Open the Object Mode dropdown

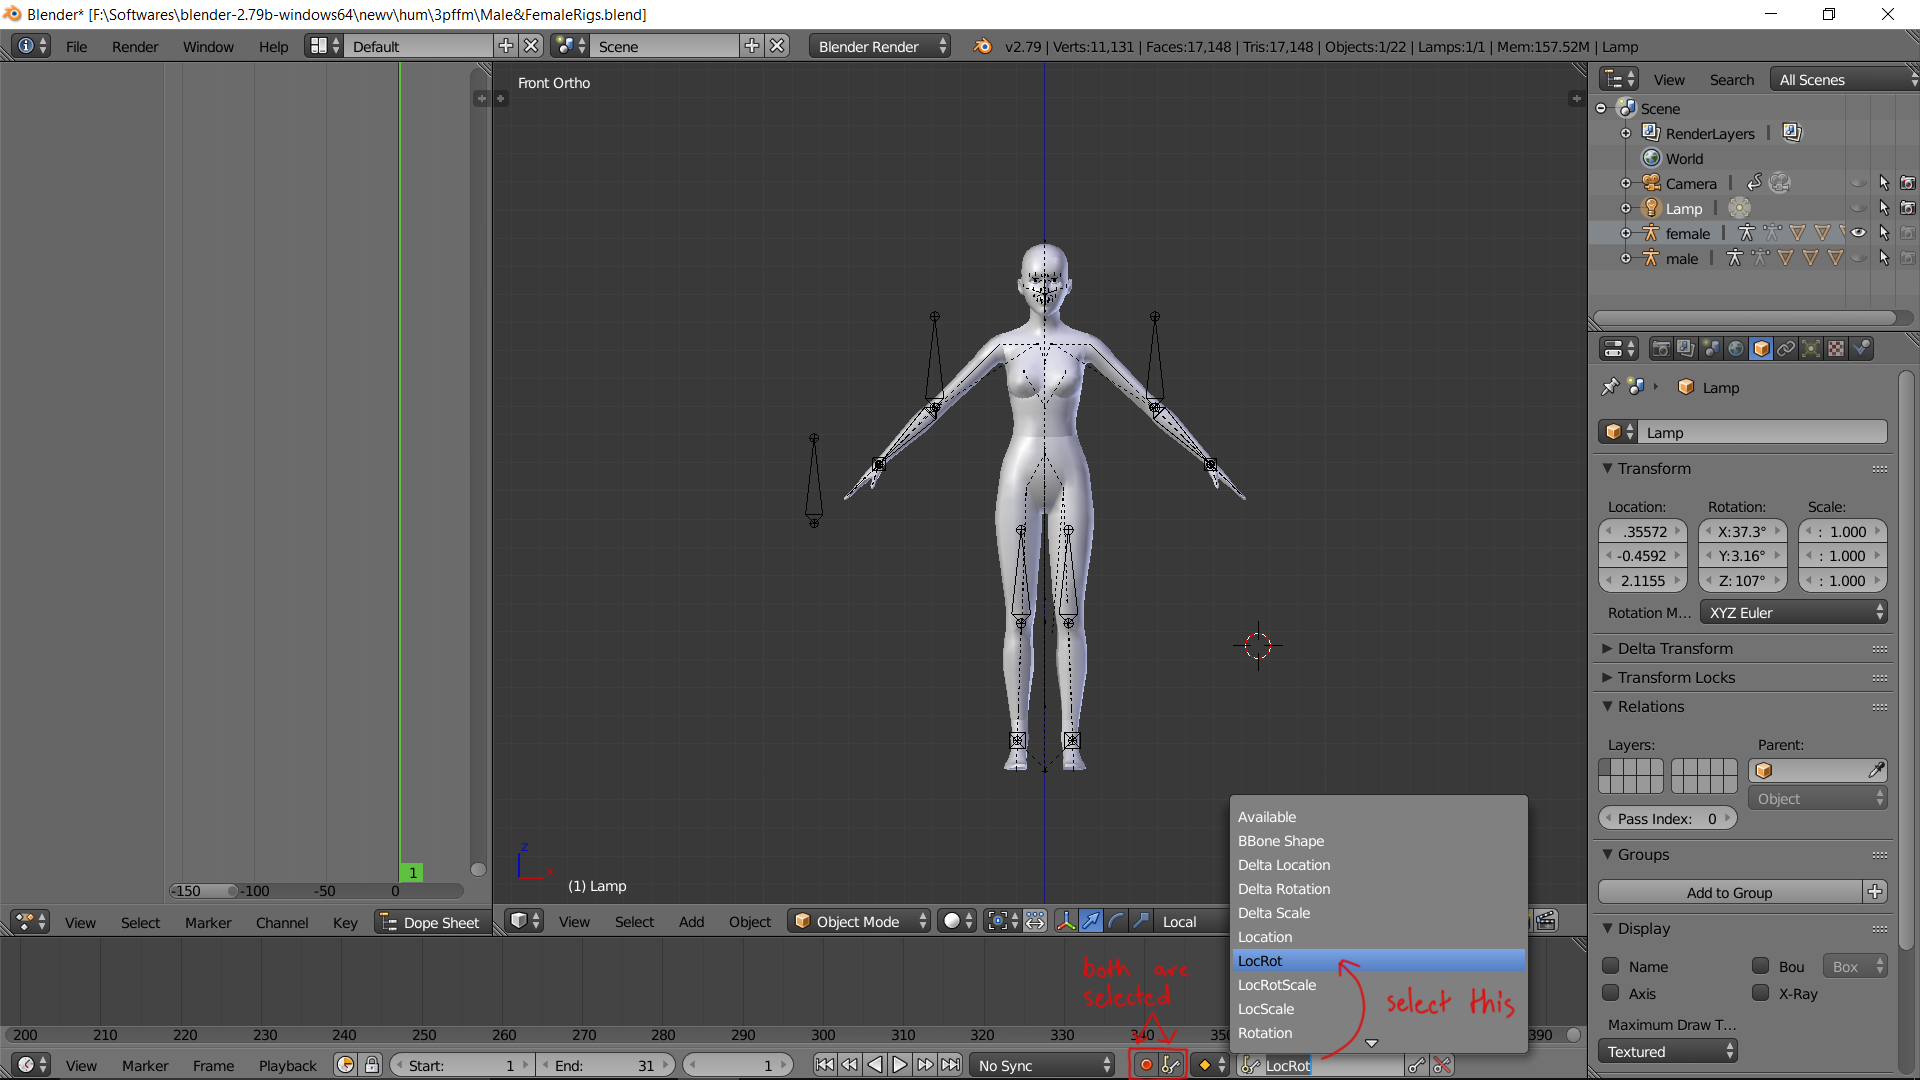860,921
